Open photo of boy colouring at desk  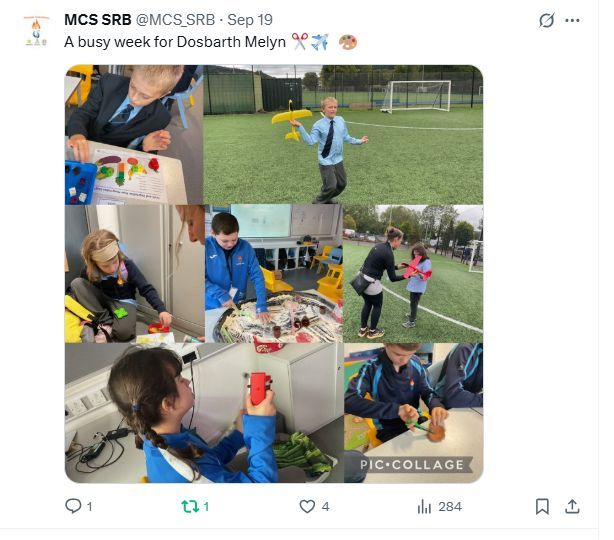[x=133, y=134]
